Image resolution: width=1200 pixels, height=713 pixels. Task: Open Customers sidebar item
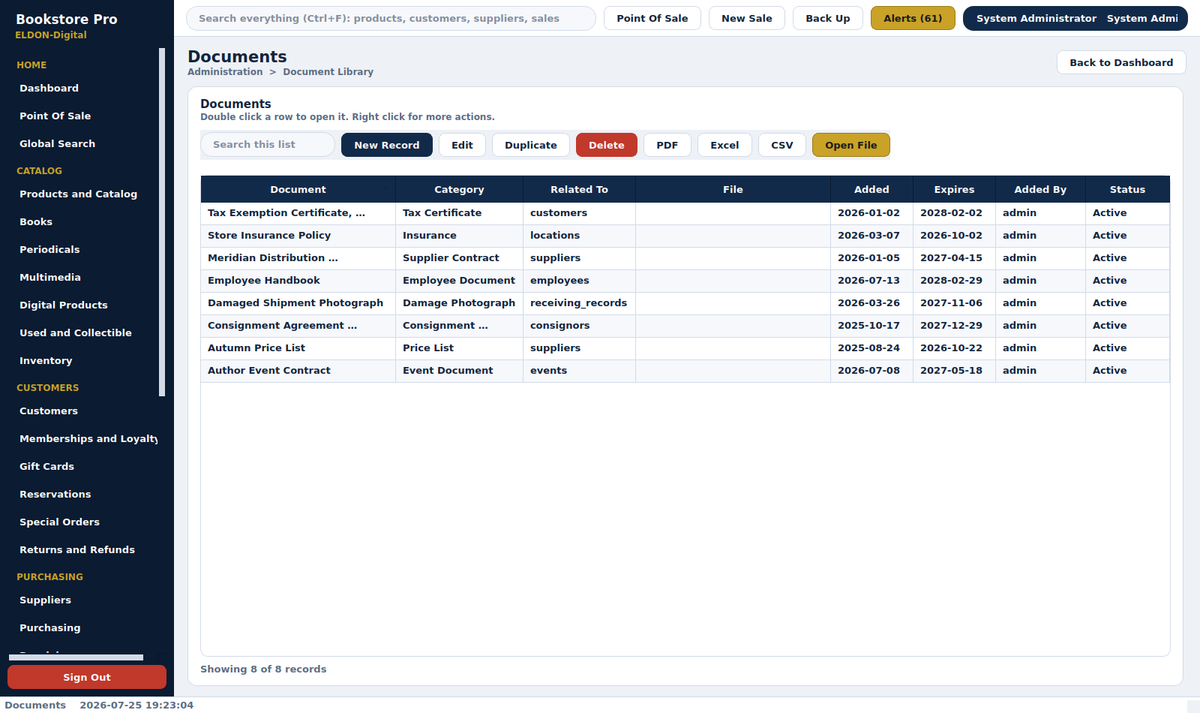coord(48,411)
